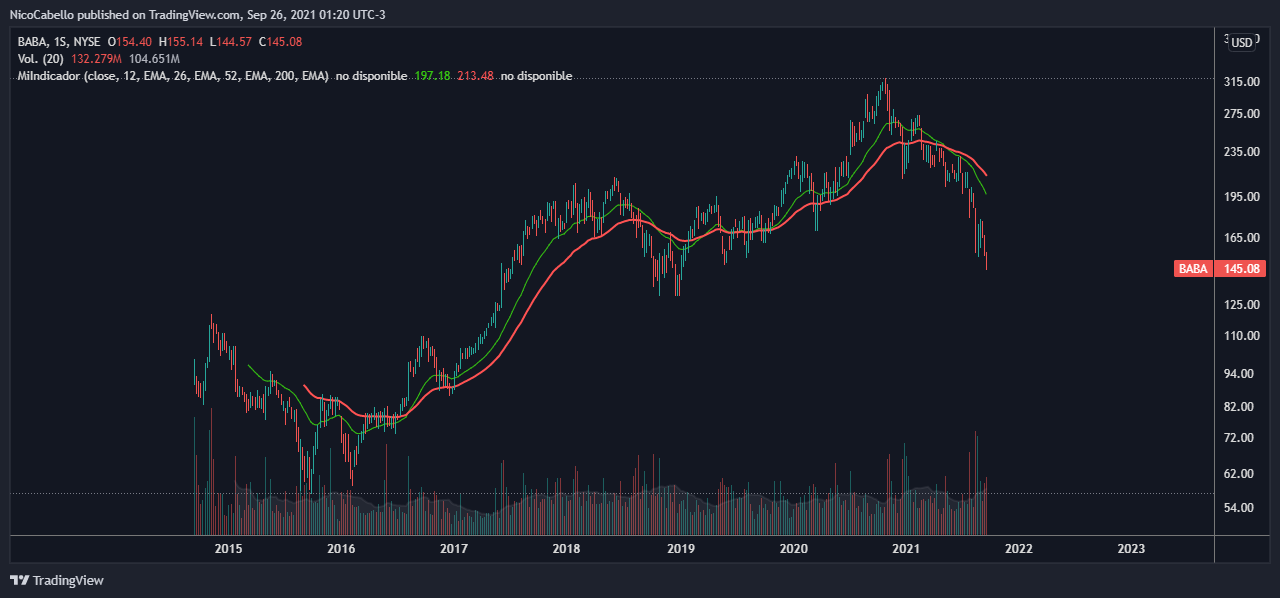Click the 195.00 price axis label
The width and height of the screenshot is (1280, 598).
coord(1241,197)
